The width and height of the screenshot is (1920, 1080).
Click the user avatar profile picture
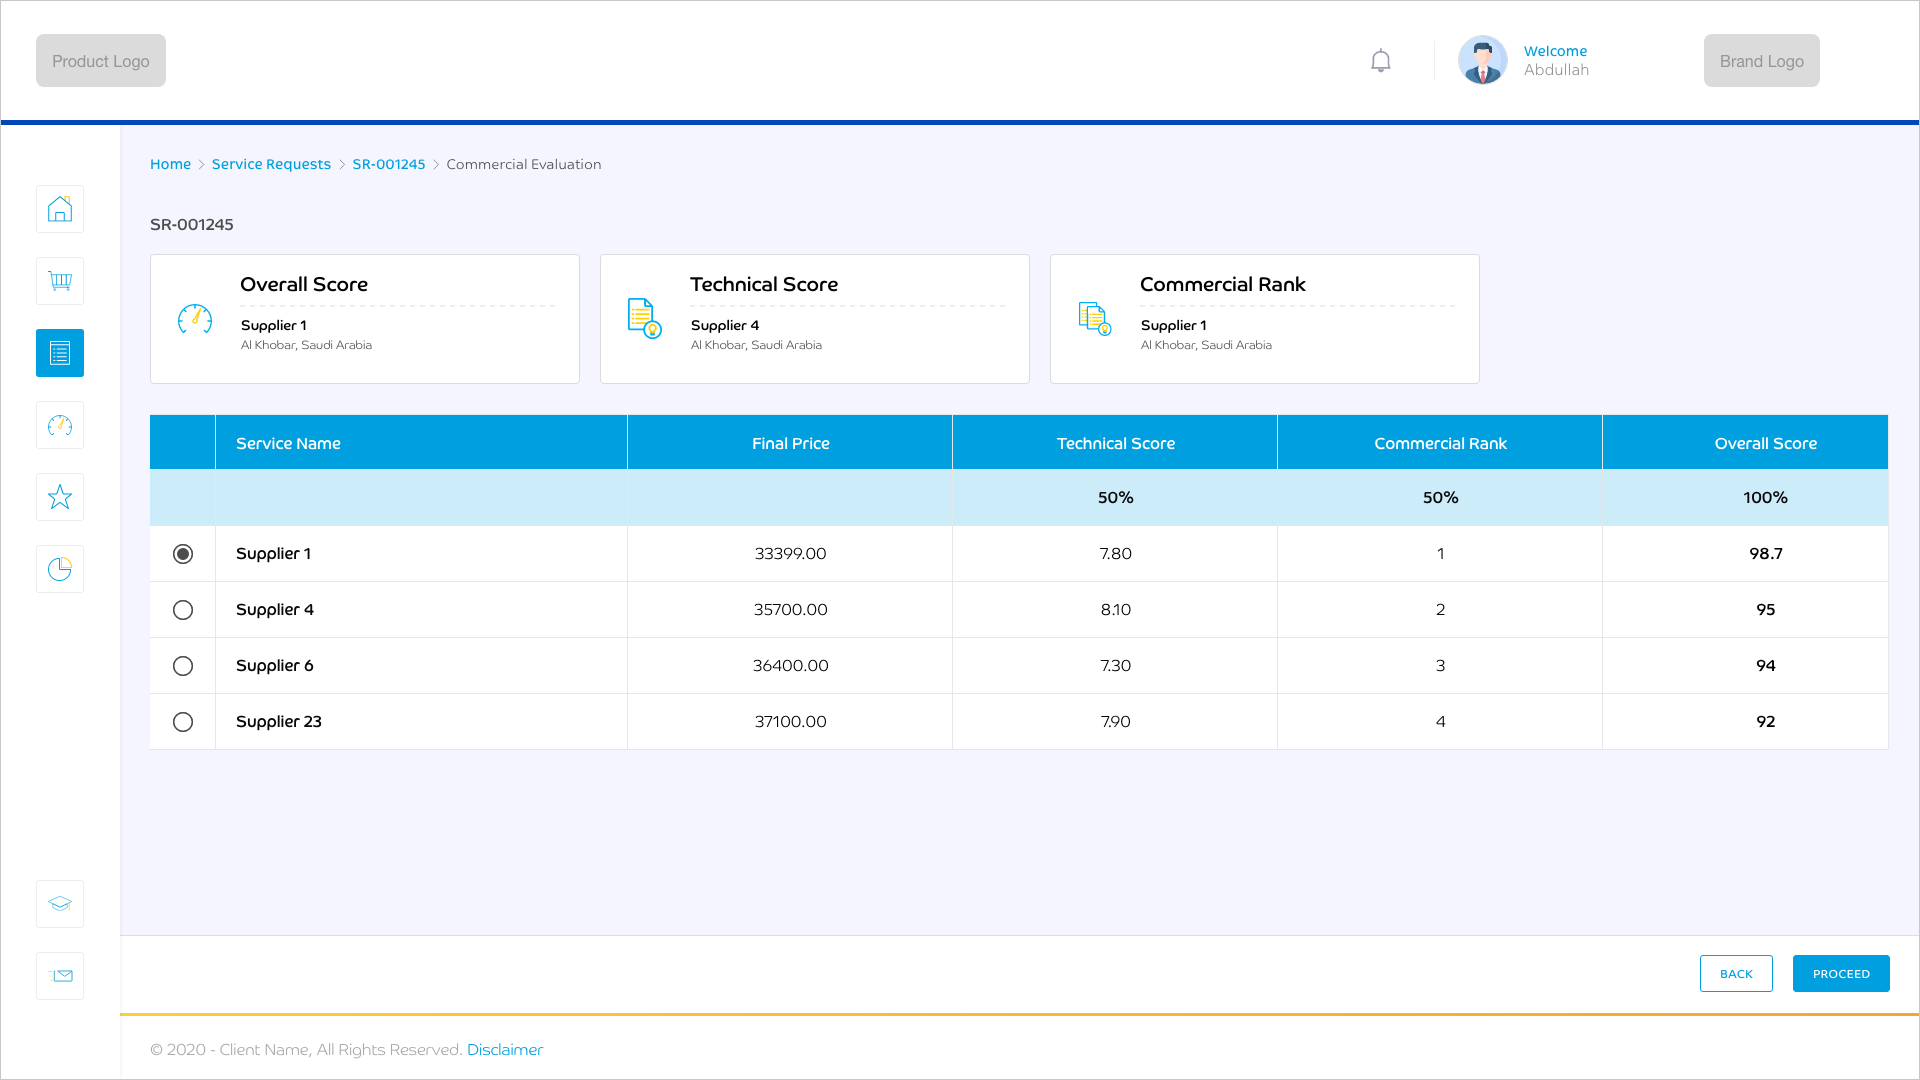pyautogui.click(x=1482, y=61)
